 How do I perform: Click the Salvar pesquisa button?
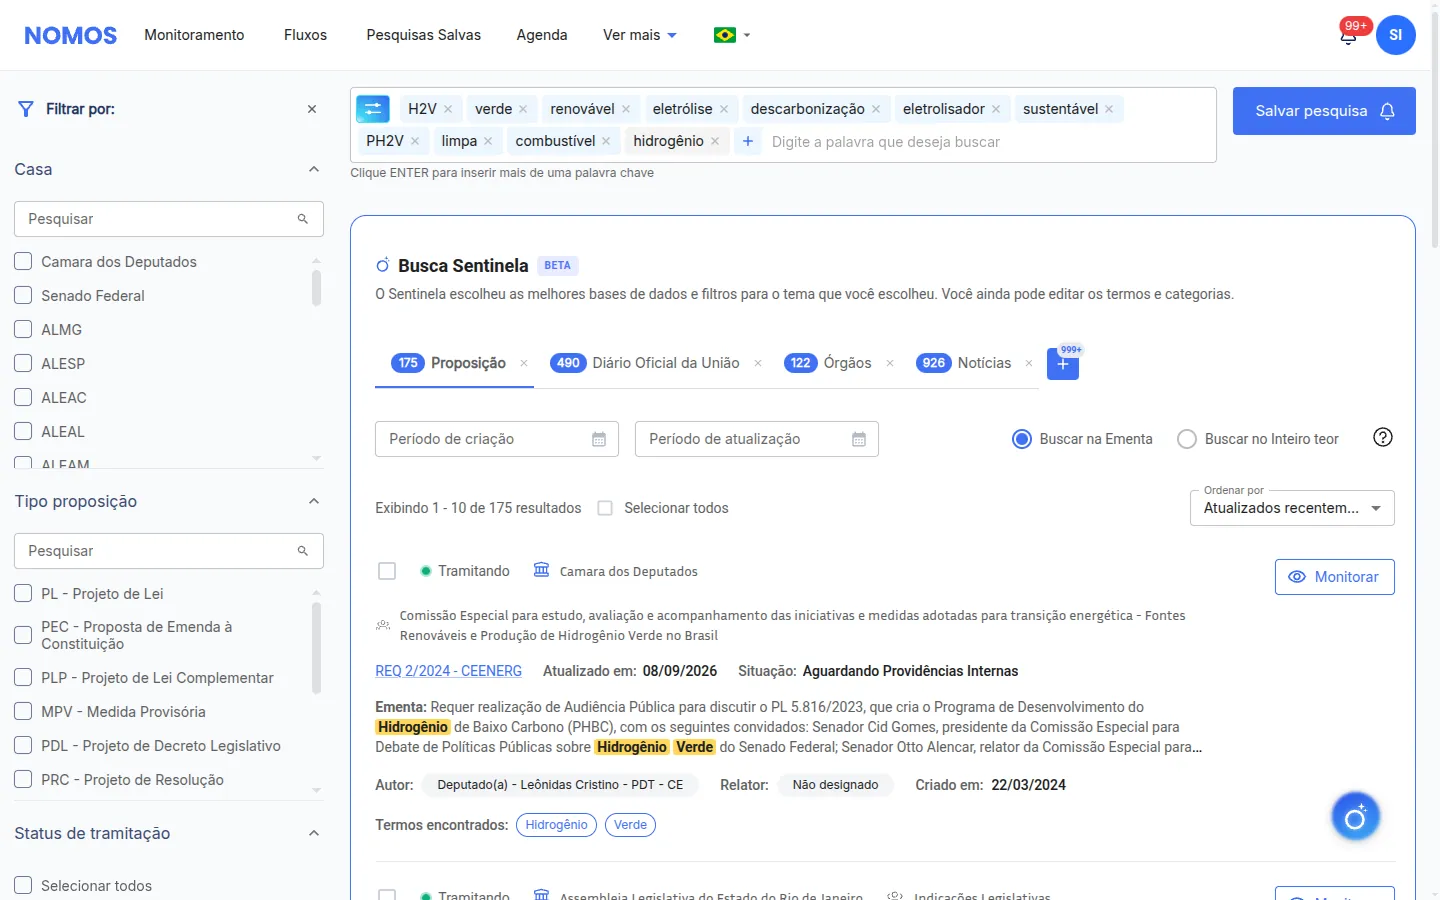(1324, 111)
